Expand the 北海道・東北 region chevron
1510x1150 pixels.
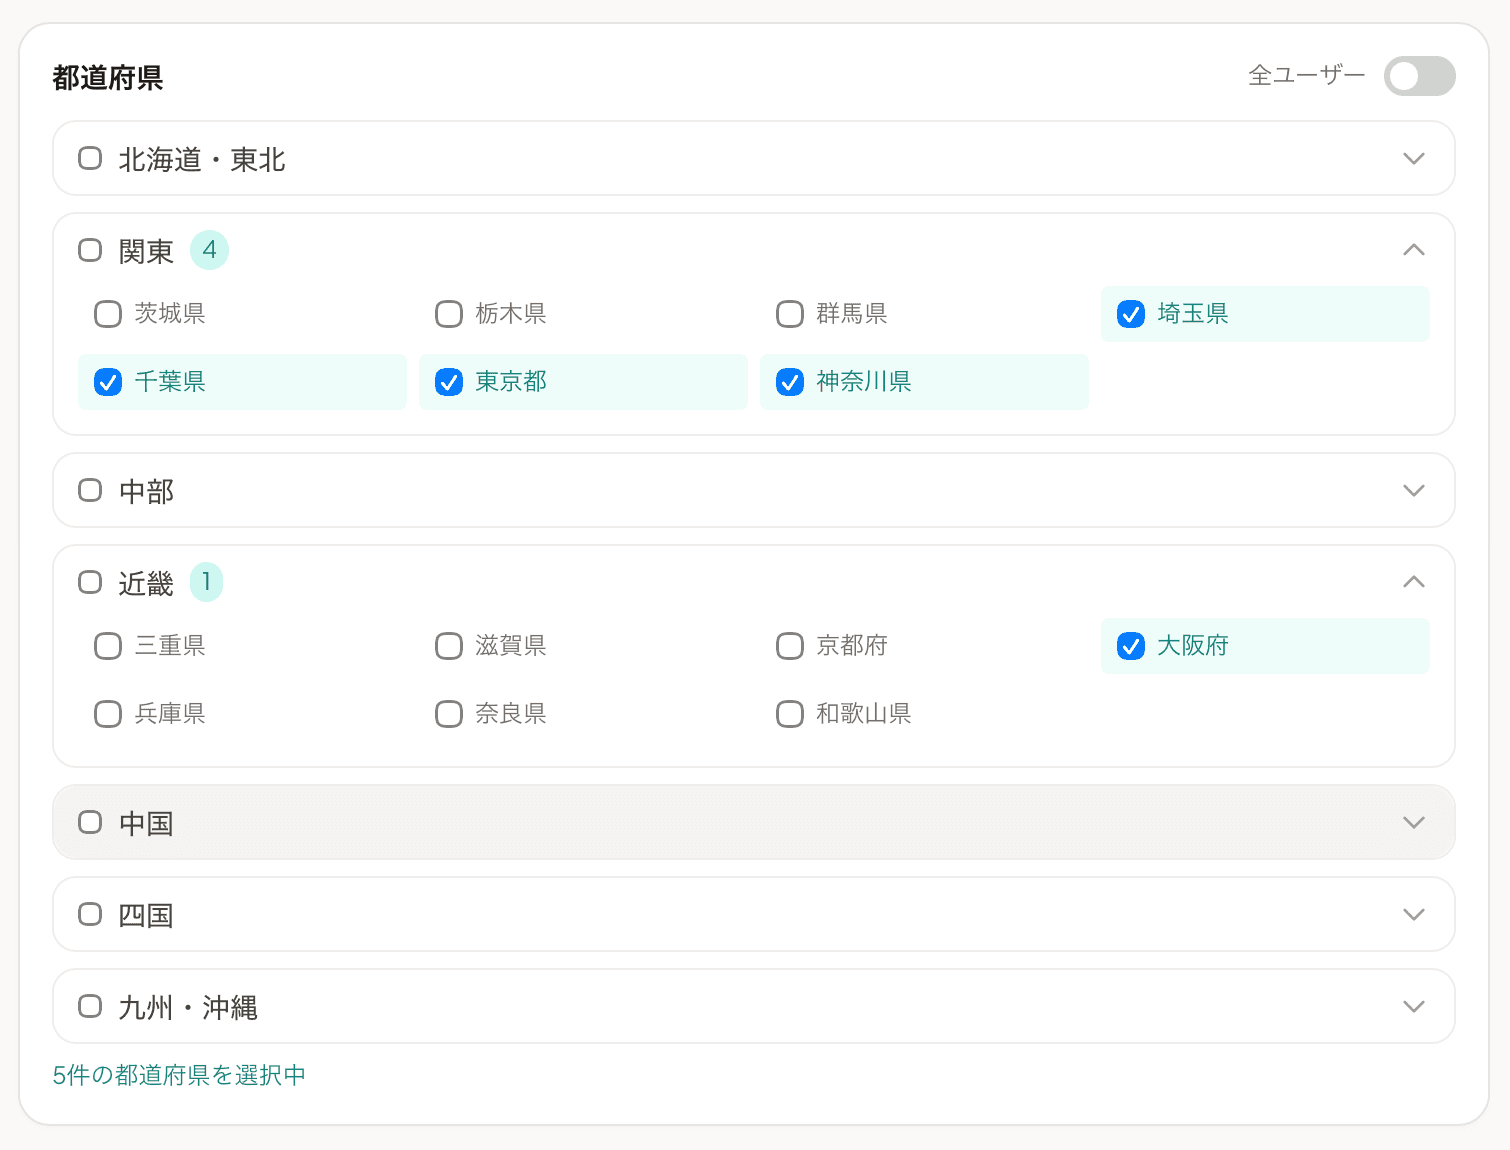1413,159
